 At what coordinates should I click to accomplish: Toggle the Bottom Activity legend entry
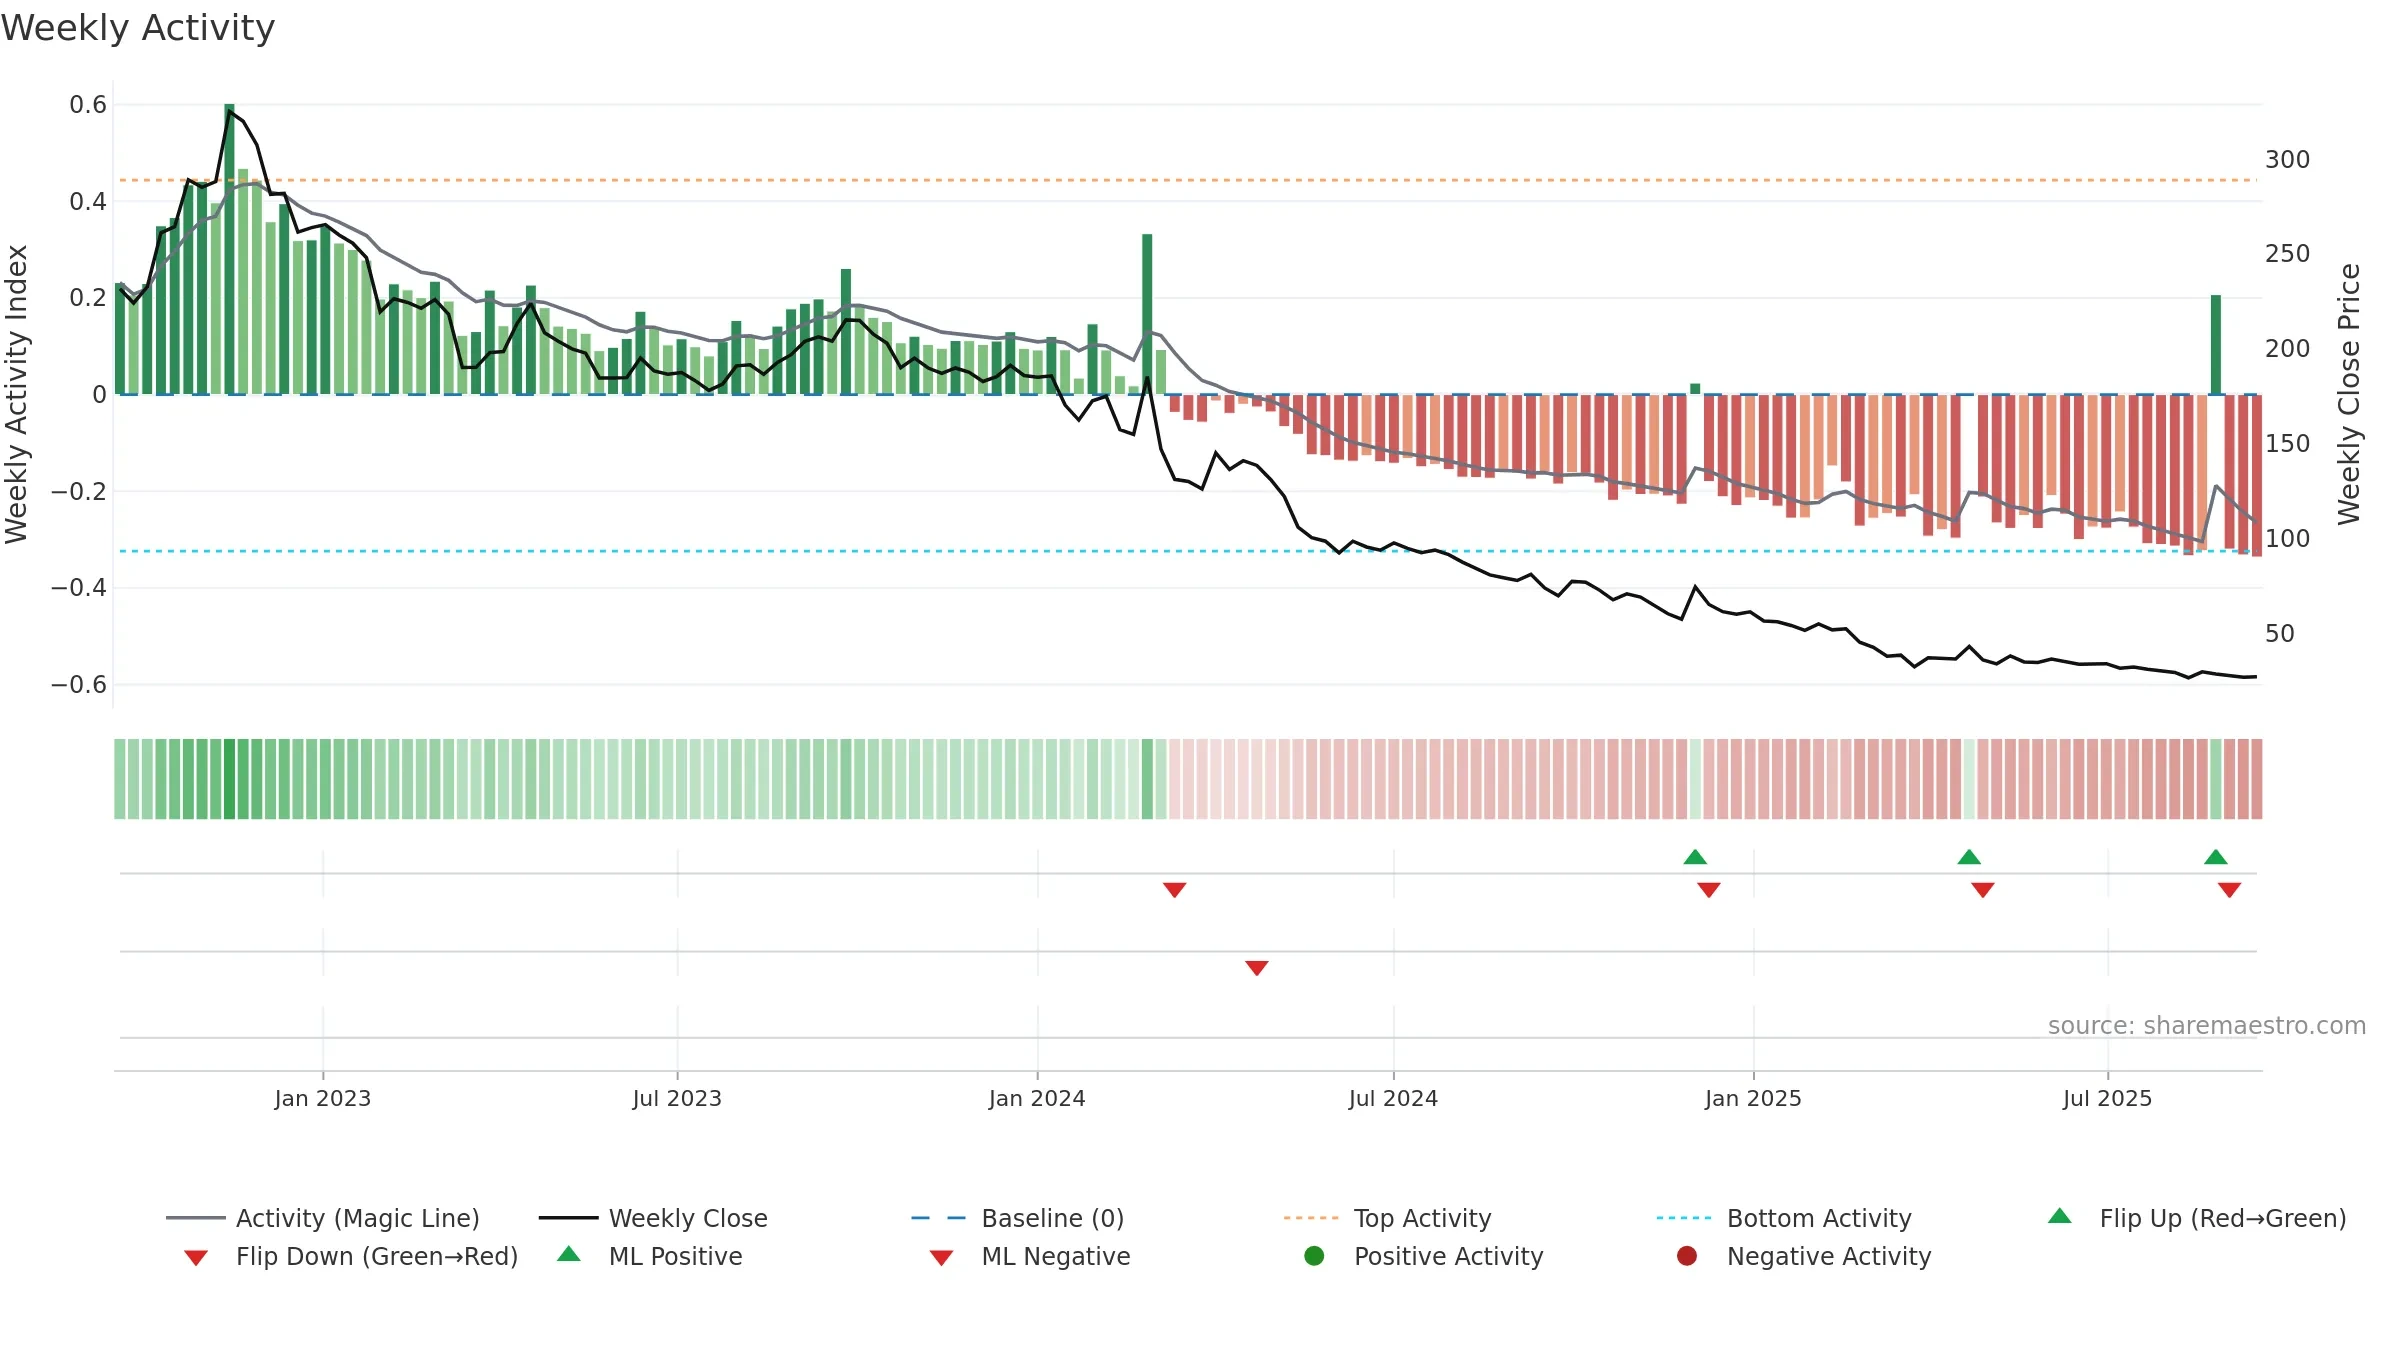1784,1218
